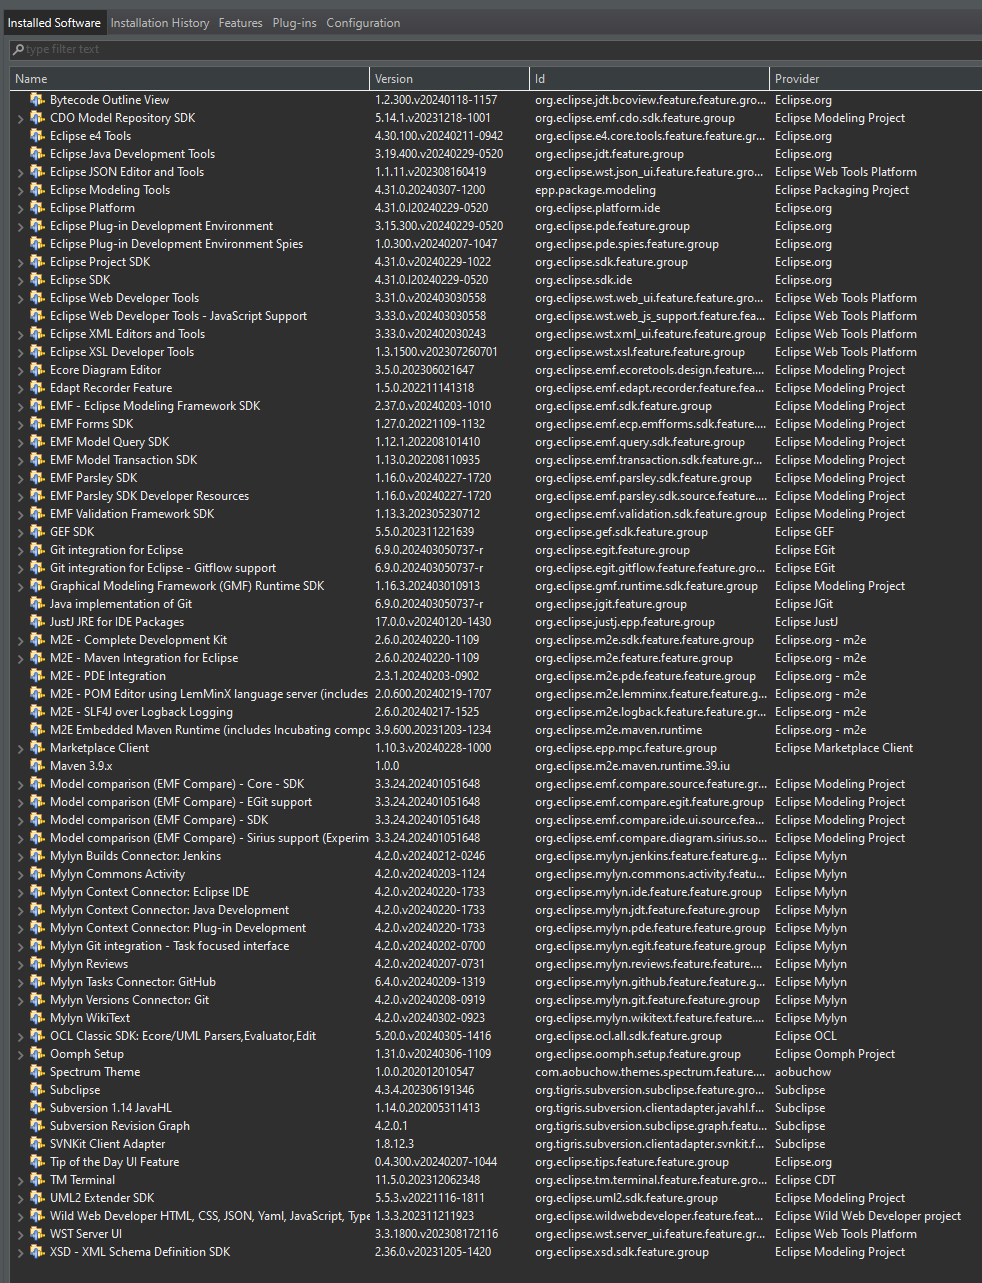Viewport: 982px width, 1283px height.
Task: Sort the list by the Id column
Action: pyautogui.click(x=649, y=78)
